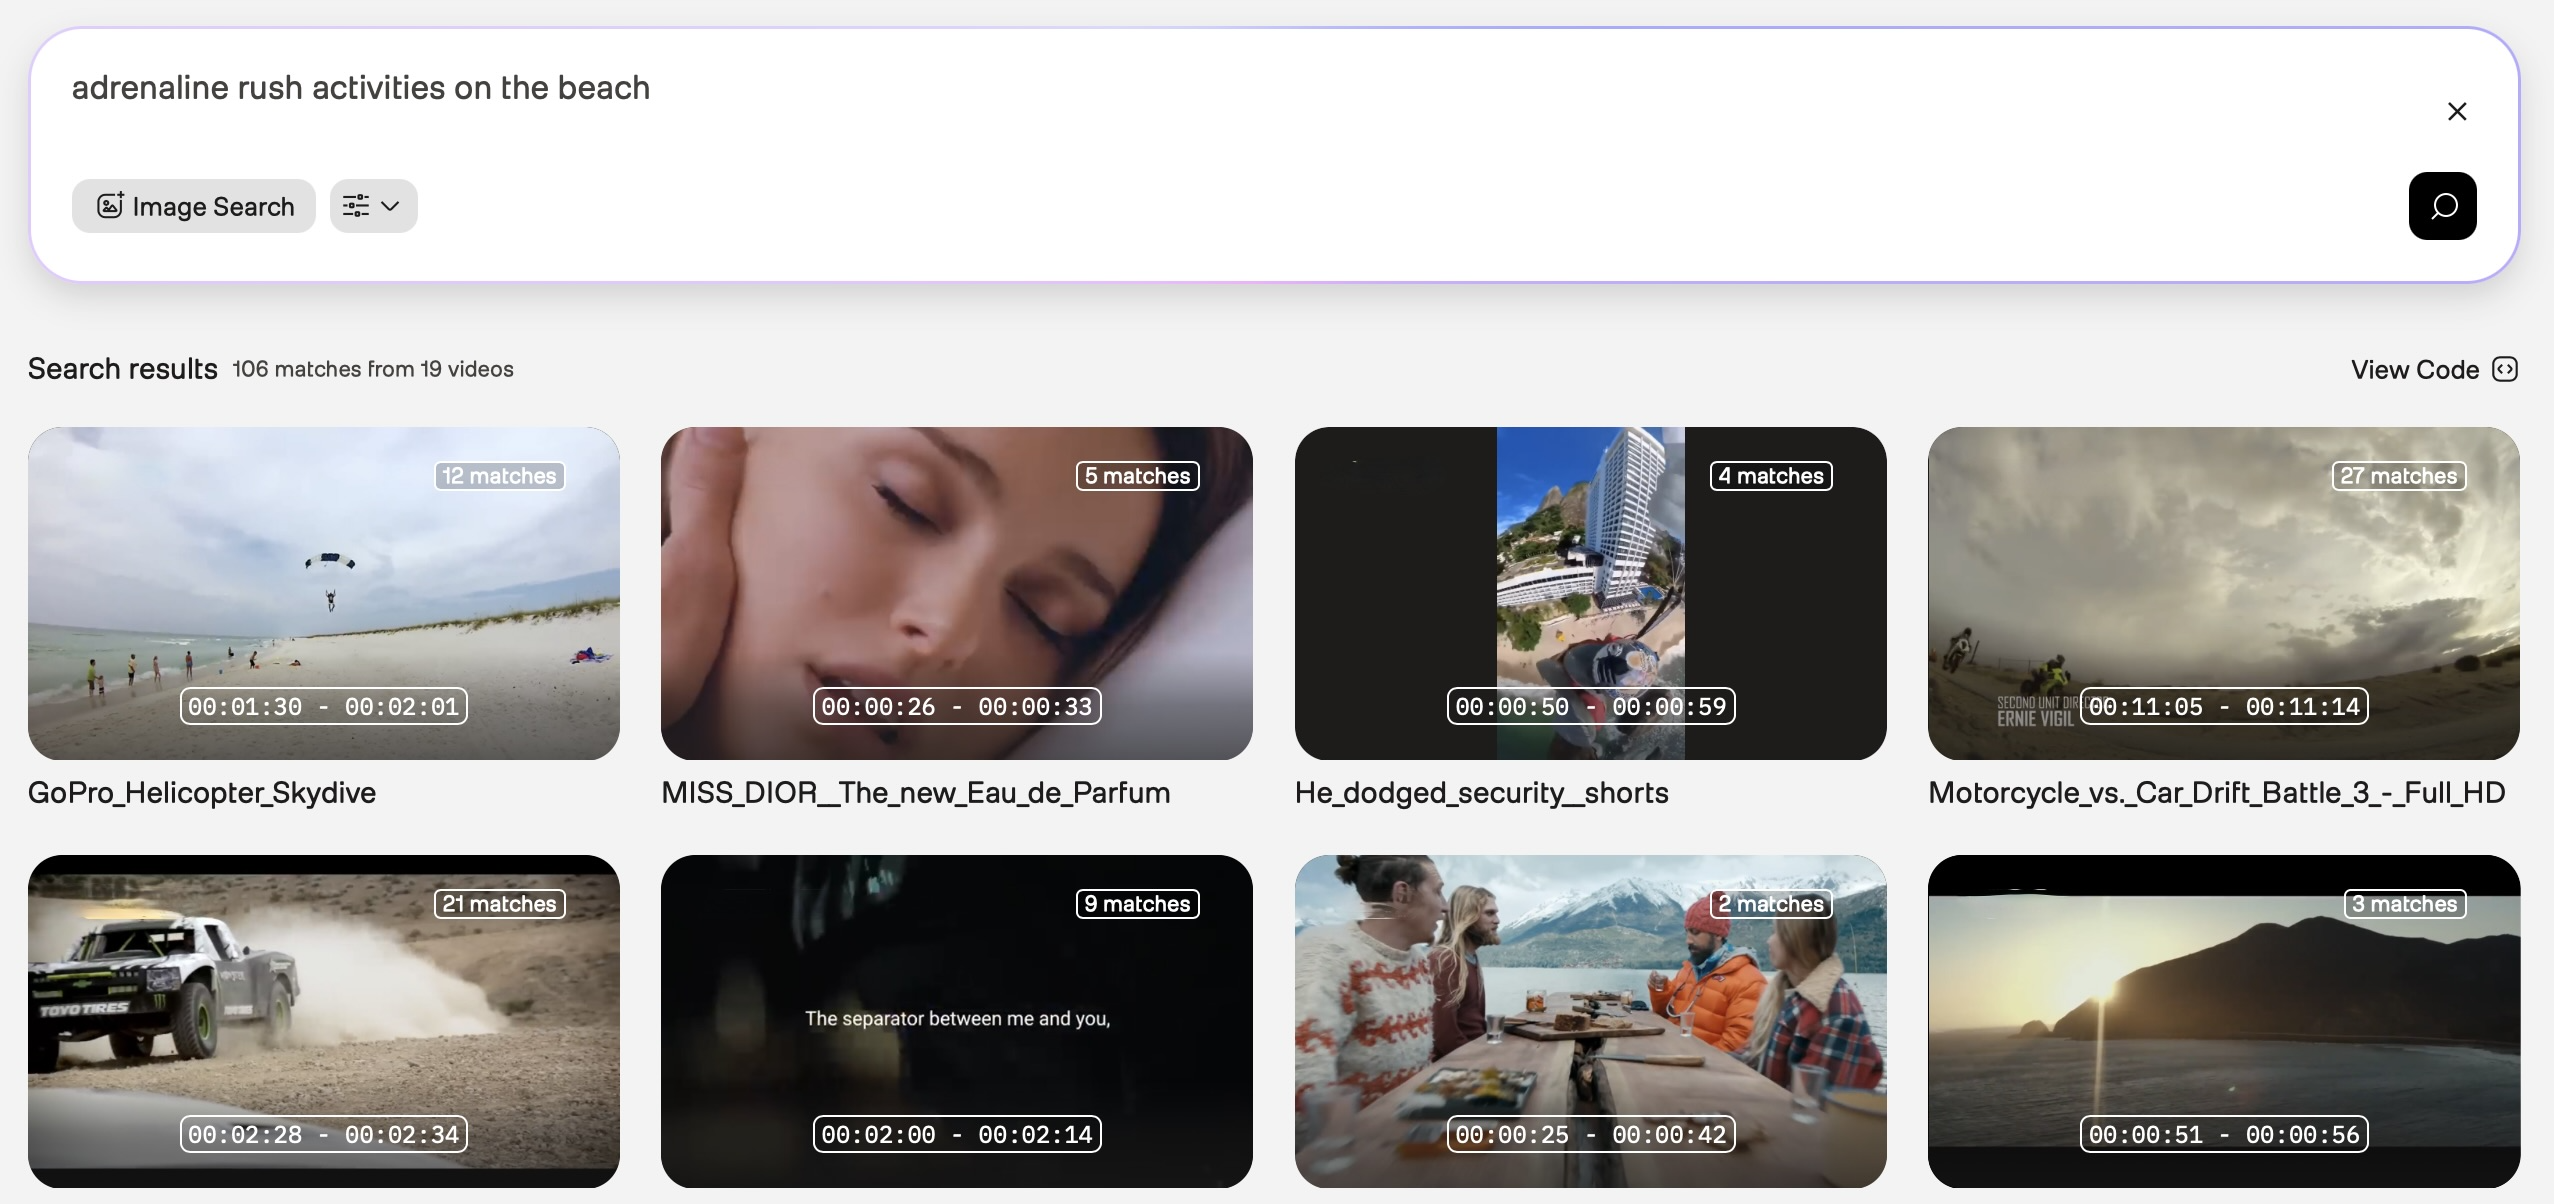Clear the search query with X icon
This screenshot has width=2554, height=1204.
2457,111
